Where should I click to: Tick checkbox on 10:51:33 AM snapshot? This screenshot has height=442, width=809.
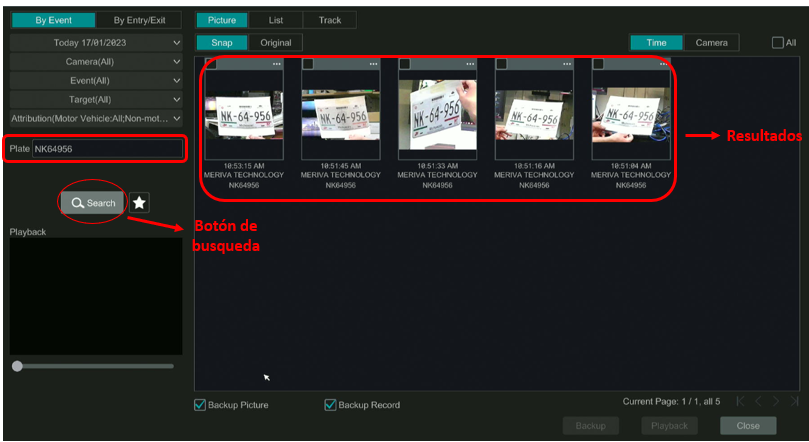[x=405, y=64]
